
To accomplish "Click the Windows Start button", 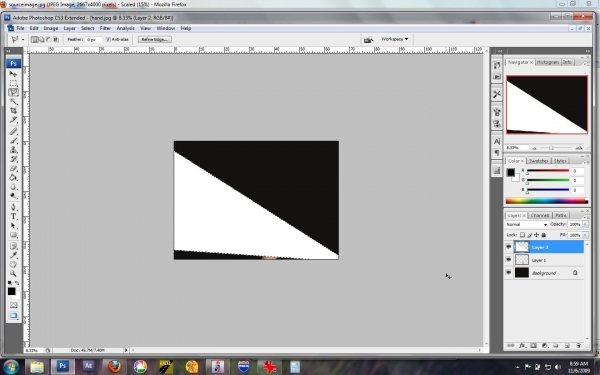I will [11, 367].
